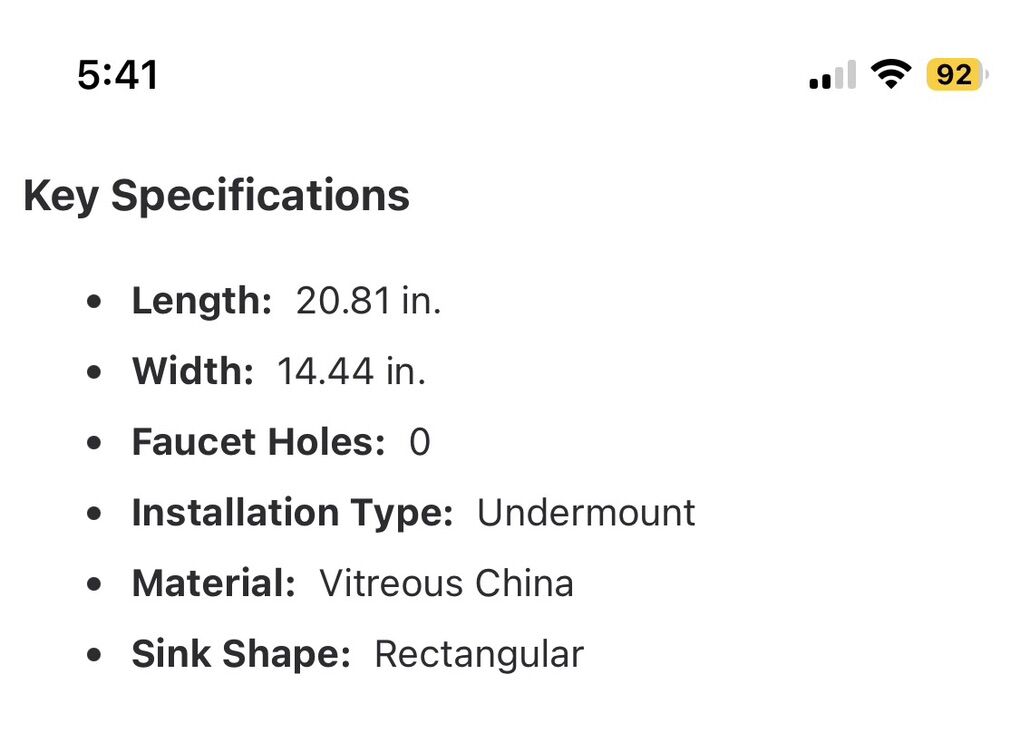Click the Length label
Image resolution: width=1020 pixels, height=732 pixels.
point(201,301)
